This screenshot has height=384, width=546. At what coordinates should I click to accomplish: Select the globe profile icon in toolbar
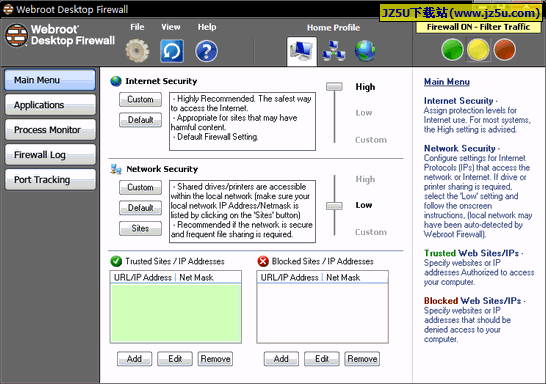365,51
